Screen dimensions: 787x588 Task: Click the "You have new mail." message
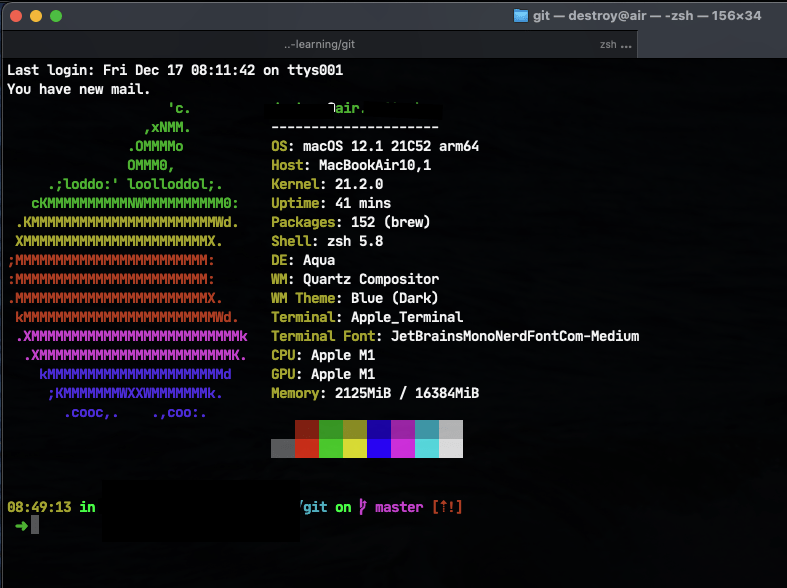(x=79, y=89)
